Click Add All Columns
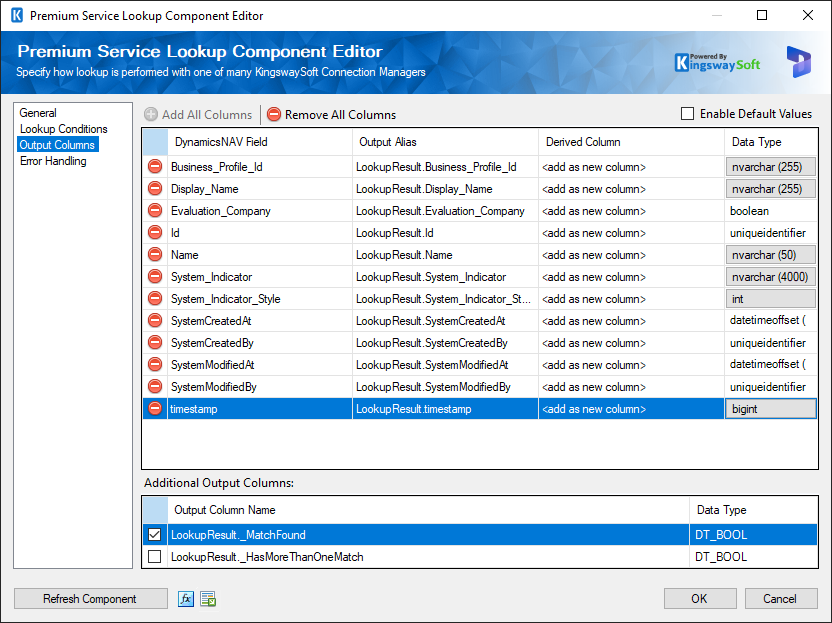 198,115
